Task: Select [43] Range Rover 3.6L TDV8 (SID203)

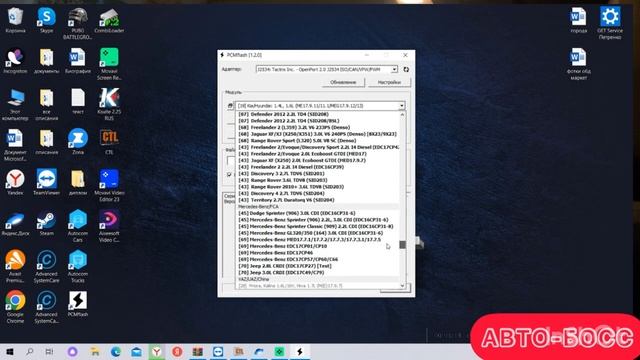Action: coord(282,180)
